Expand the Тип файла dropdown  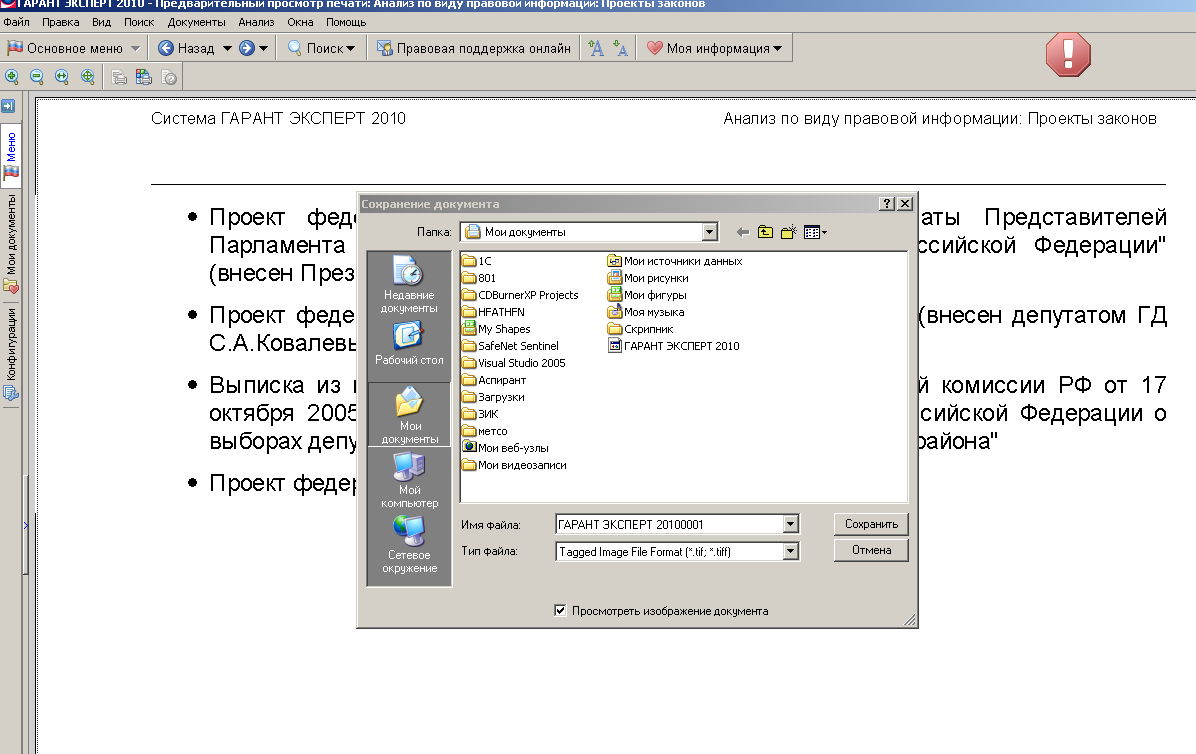790,550
